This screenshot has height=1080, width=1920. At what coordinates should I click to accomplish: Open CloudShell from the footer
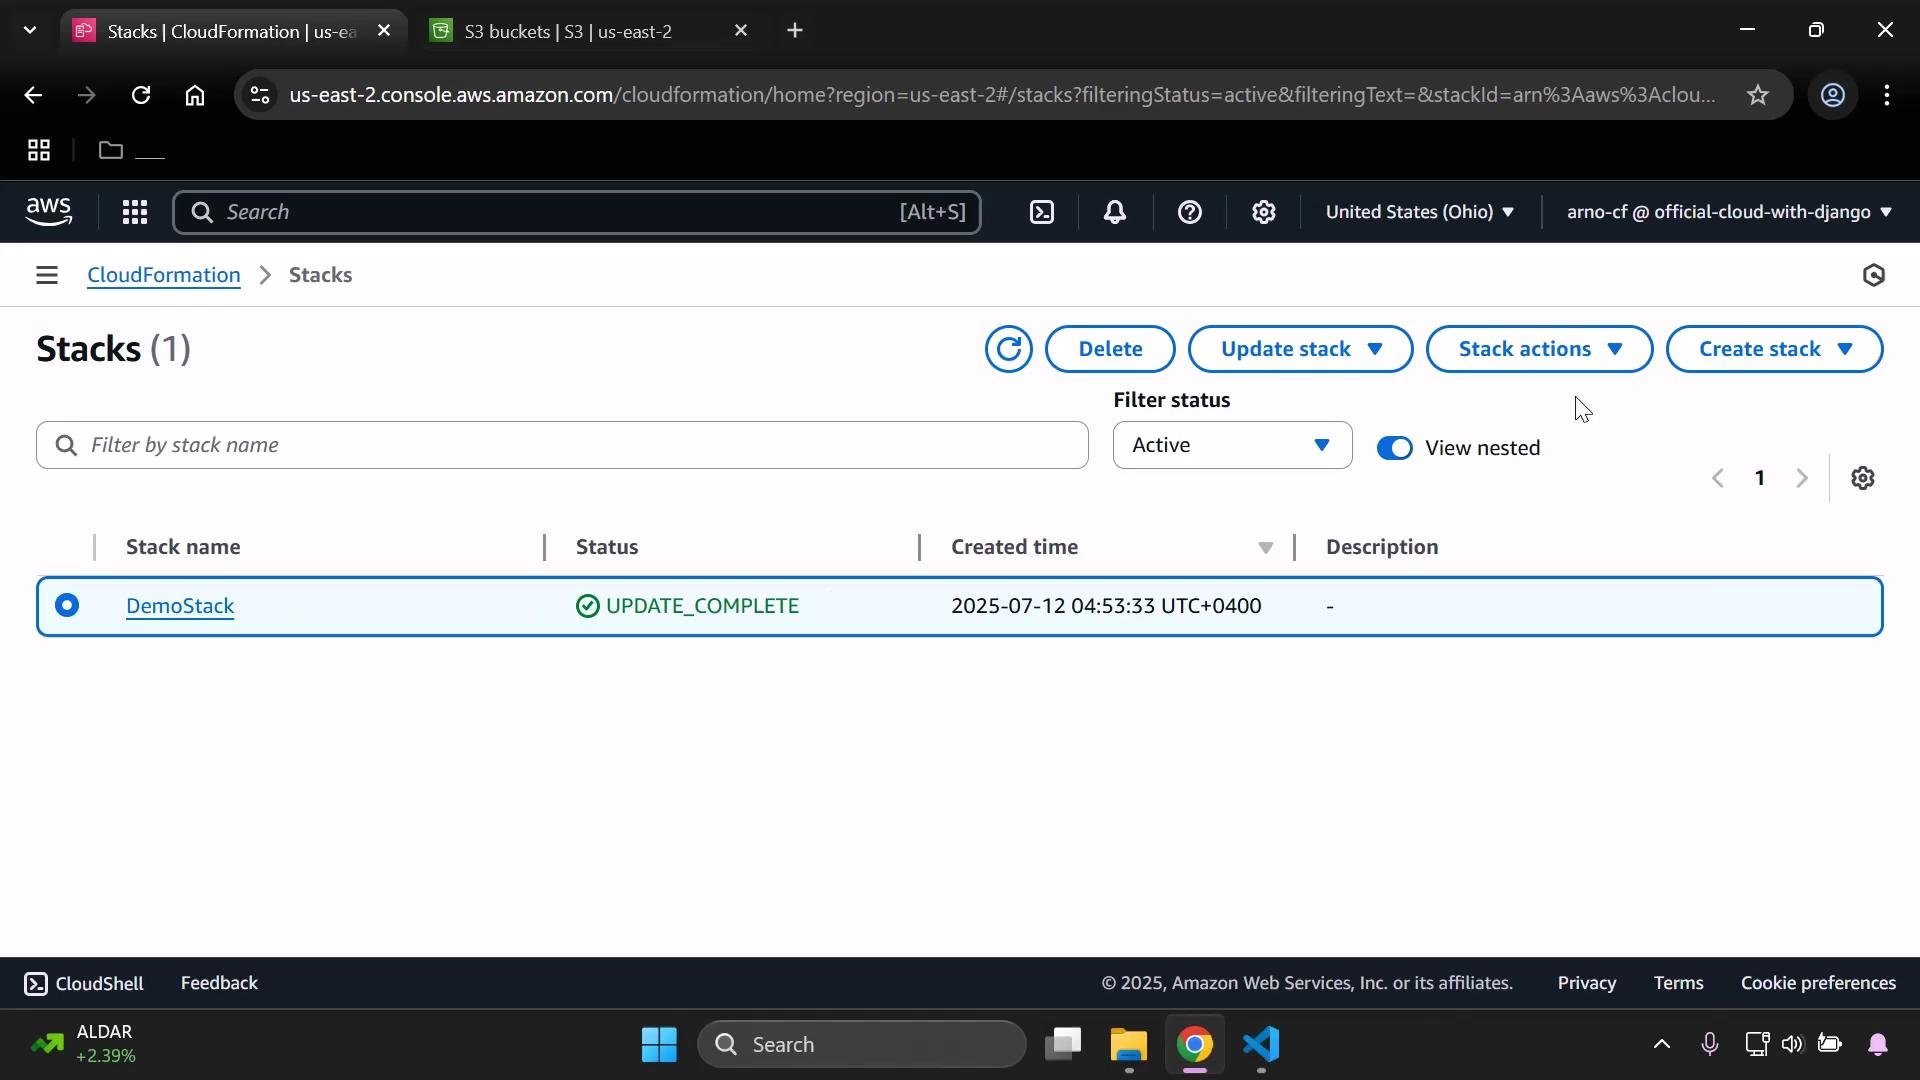pos(84,983)
